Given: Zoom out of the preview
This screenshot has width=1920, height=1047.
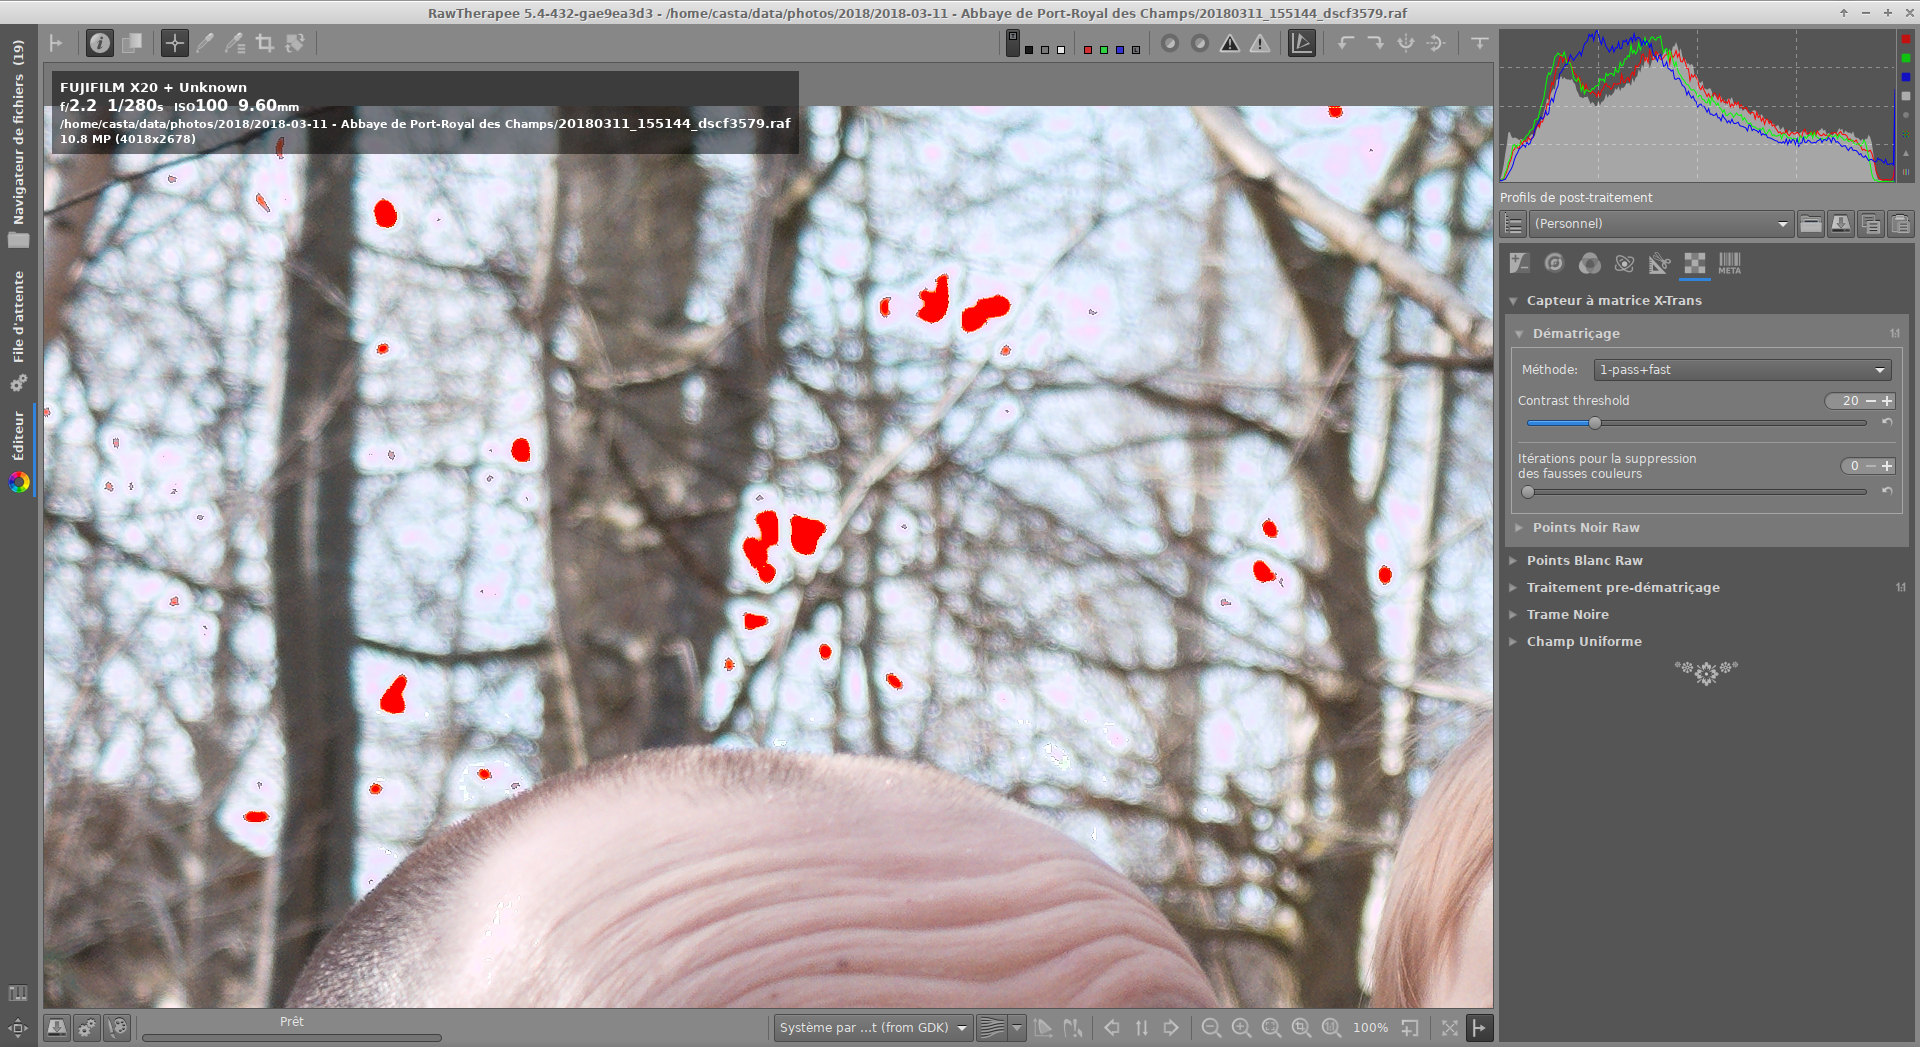Looking at the screenshot, I should [1211, 1028].
